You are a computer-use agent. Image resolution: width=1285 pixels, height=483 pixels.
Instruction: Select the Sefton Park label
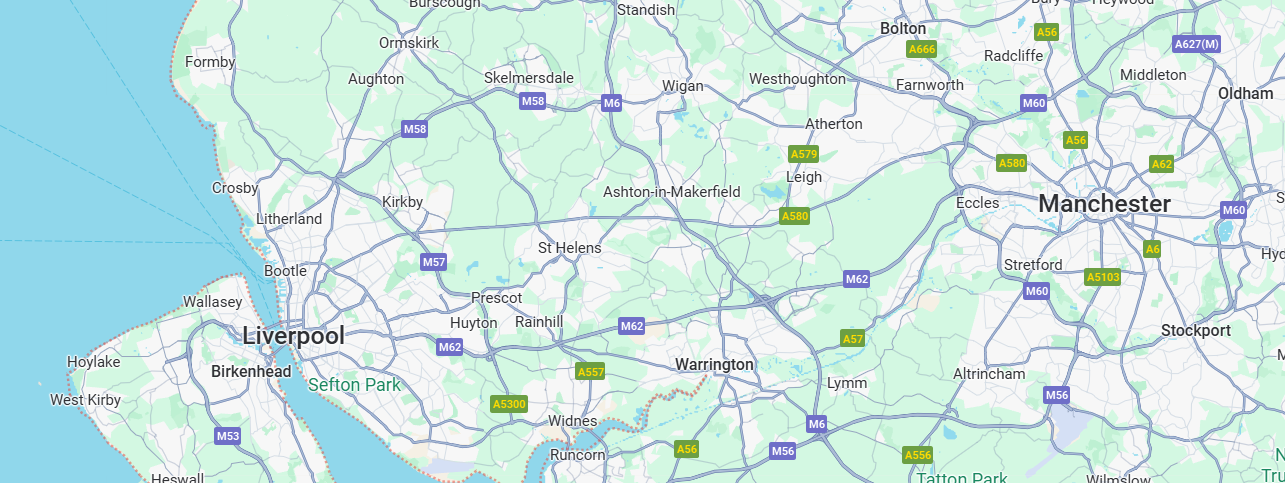pyautogui.click(x=354, y=385)
